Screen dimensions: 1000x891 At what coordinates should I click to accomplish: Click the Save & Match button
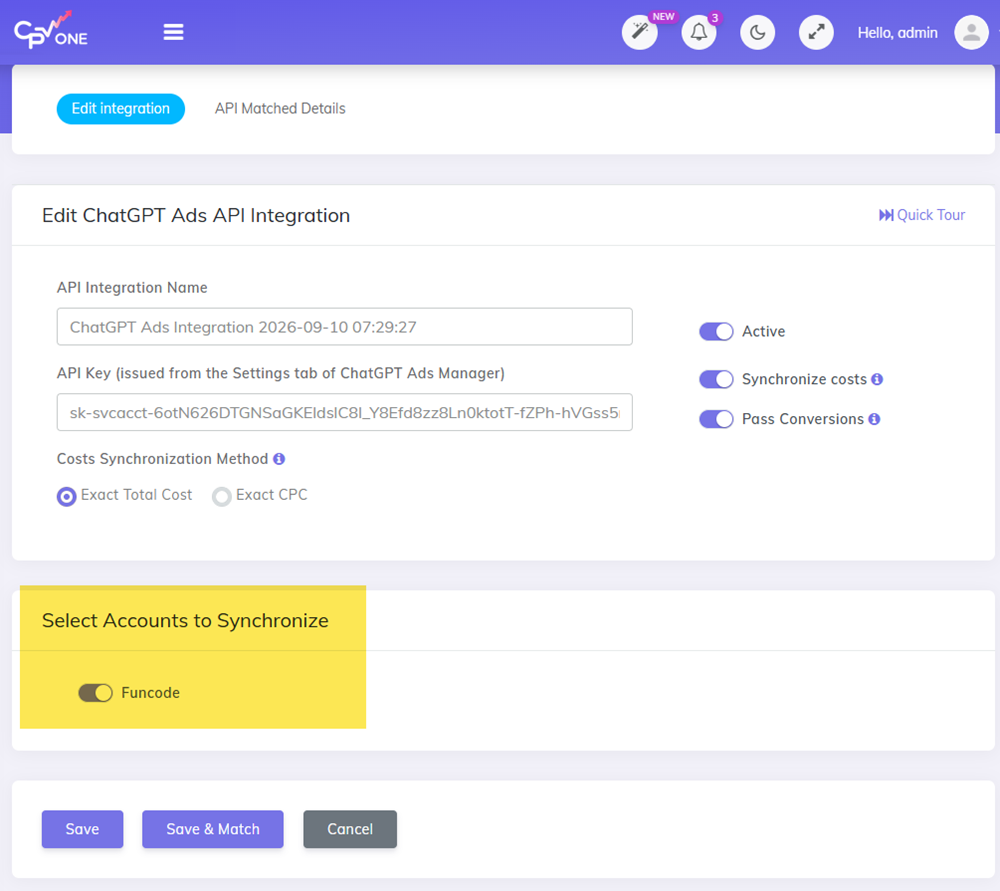pyautogui.click(x=212, y=829)
